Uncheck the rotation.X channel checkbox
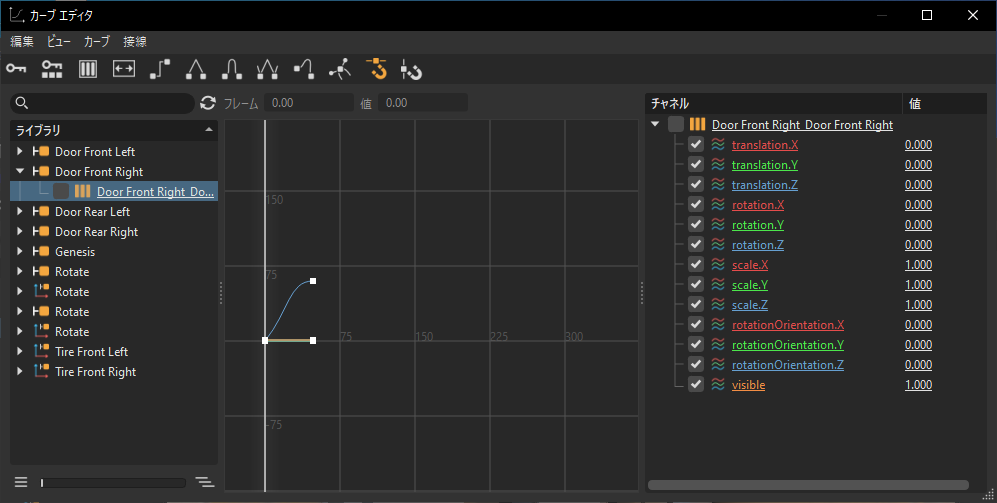Screen dimensions: 997x503 click(696, 204)
